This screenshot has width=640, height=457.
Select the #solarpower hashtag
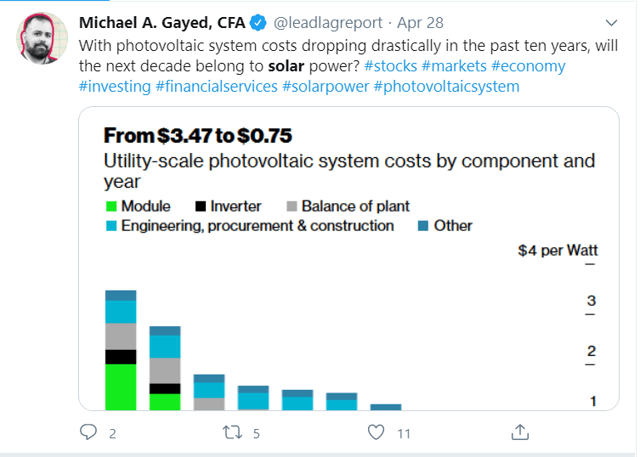pyautogui.click(x=325, y=87)
